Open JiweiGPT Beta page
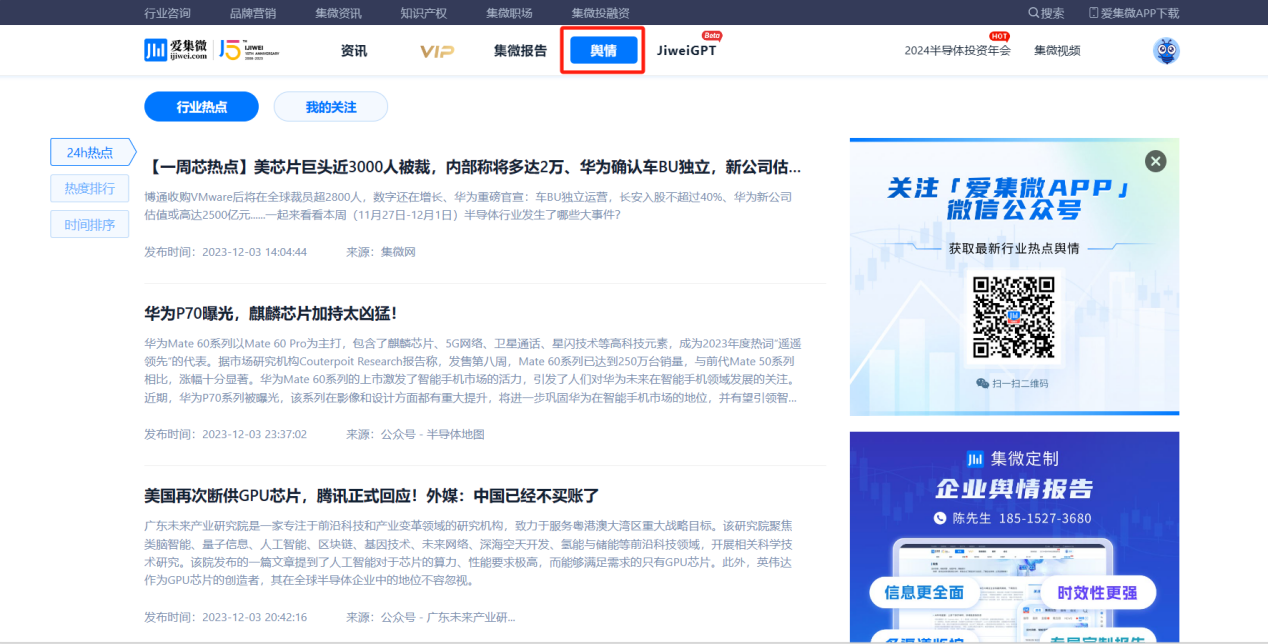 687,51
